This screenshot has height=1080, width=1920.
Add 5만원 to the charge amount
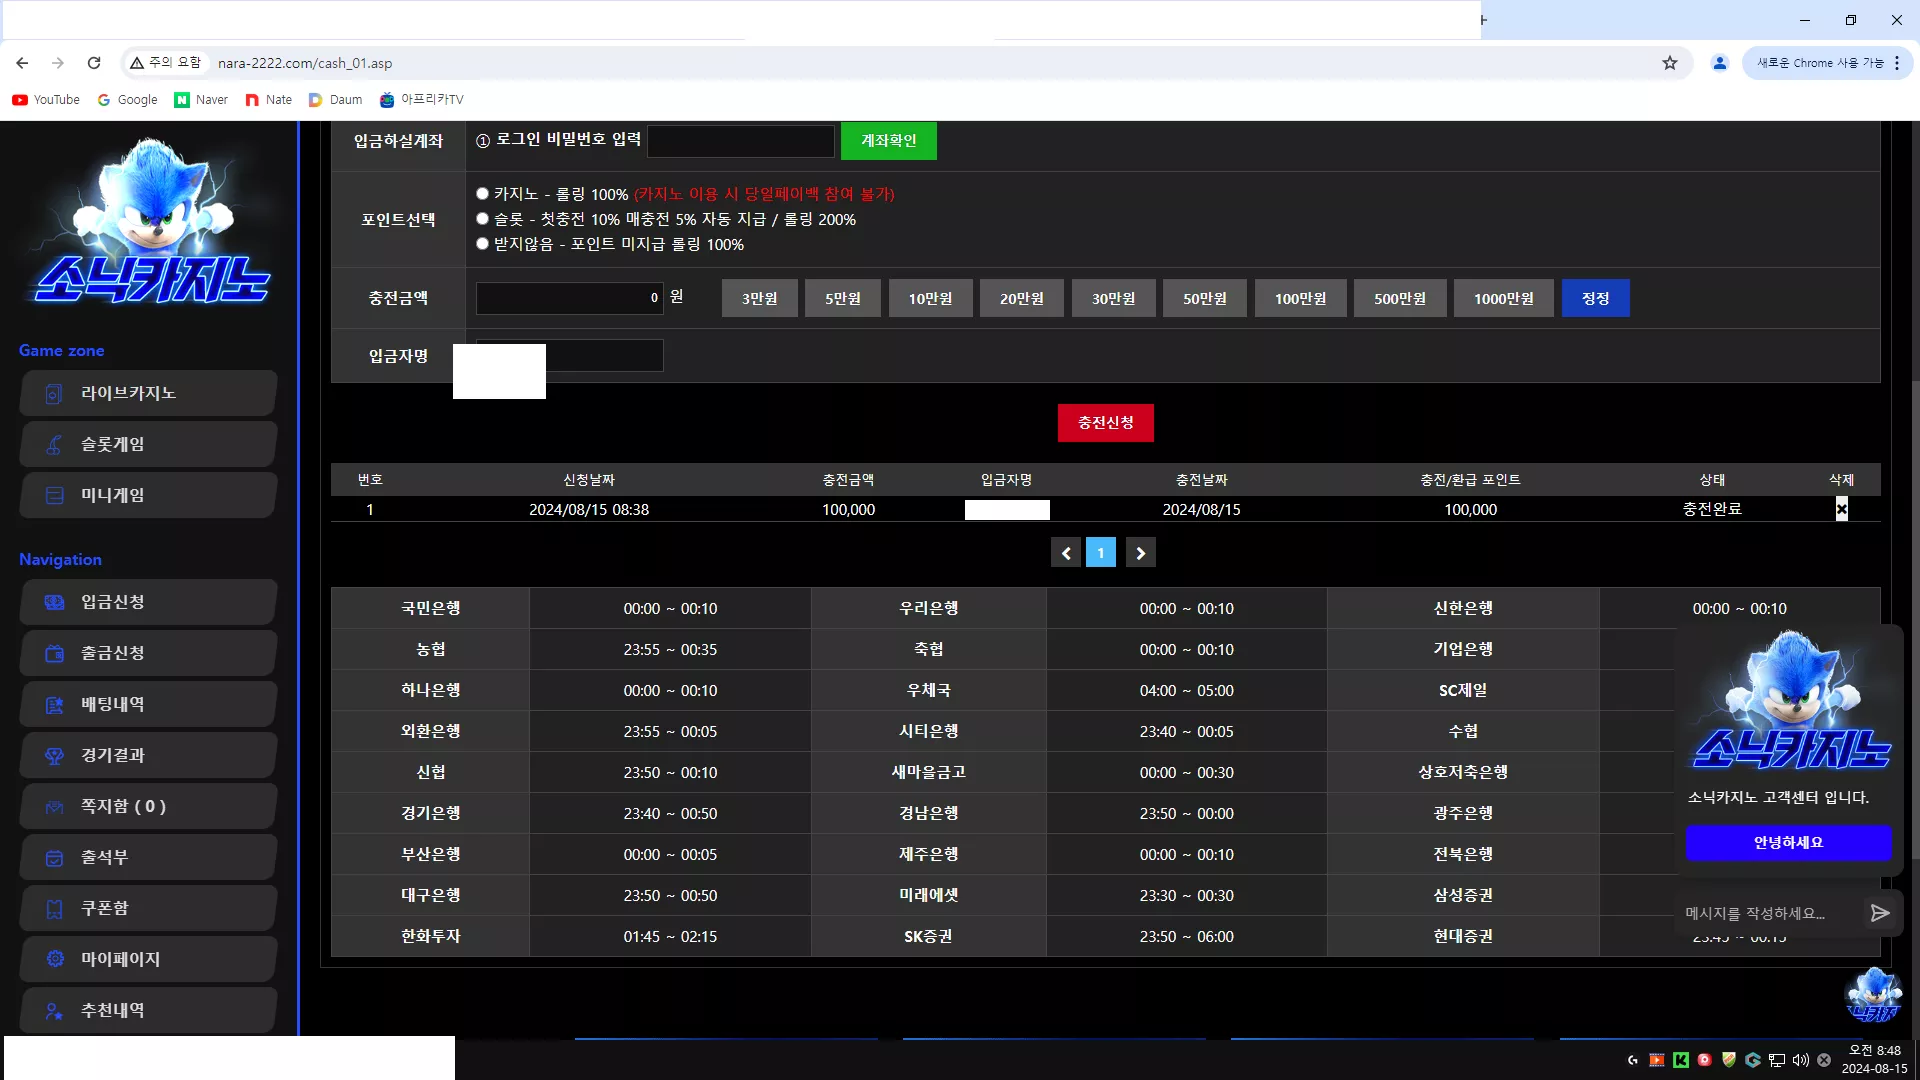point(843,299)
